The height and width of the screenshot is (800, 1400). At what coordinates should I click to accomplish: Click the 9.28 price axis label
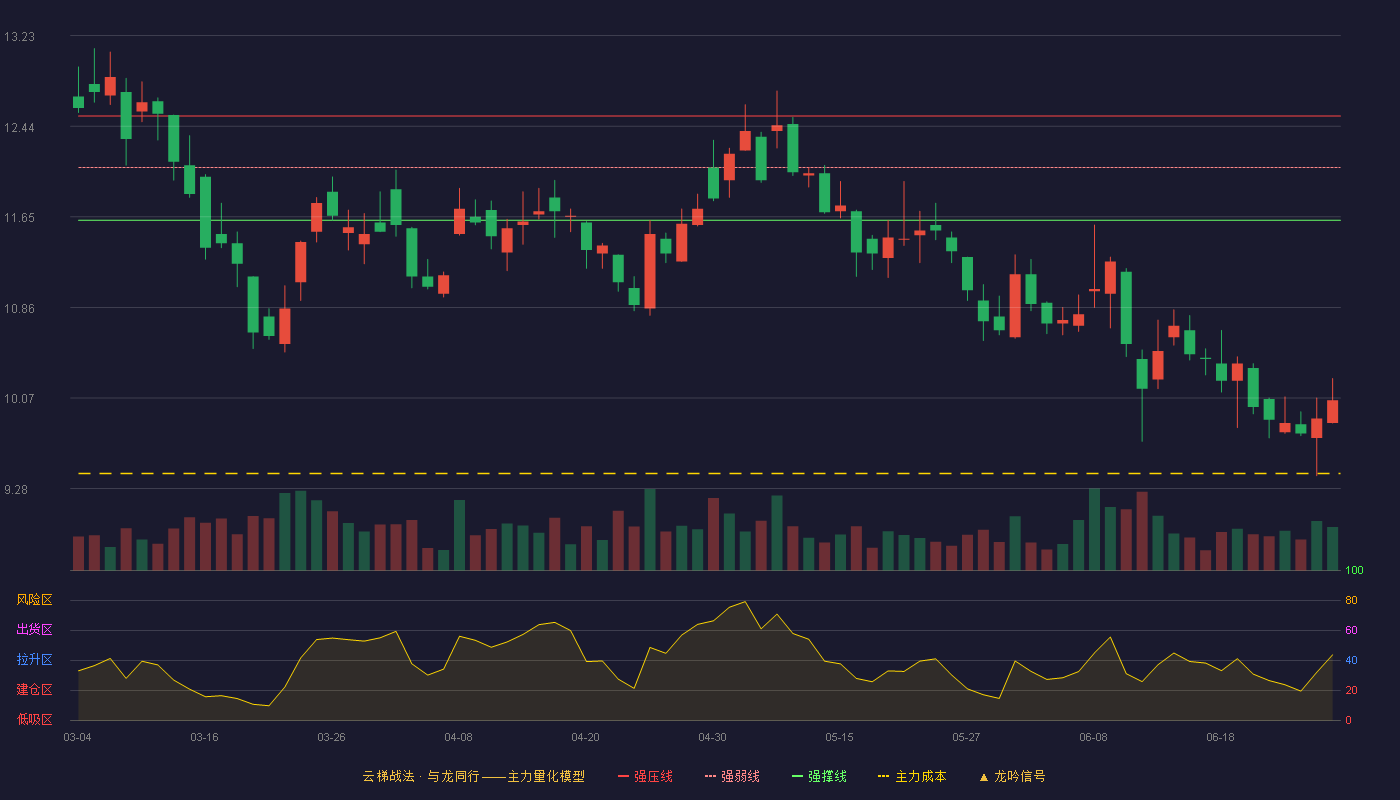click(16, 489)
